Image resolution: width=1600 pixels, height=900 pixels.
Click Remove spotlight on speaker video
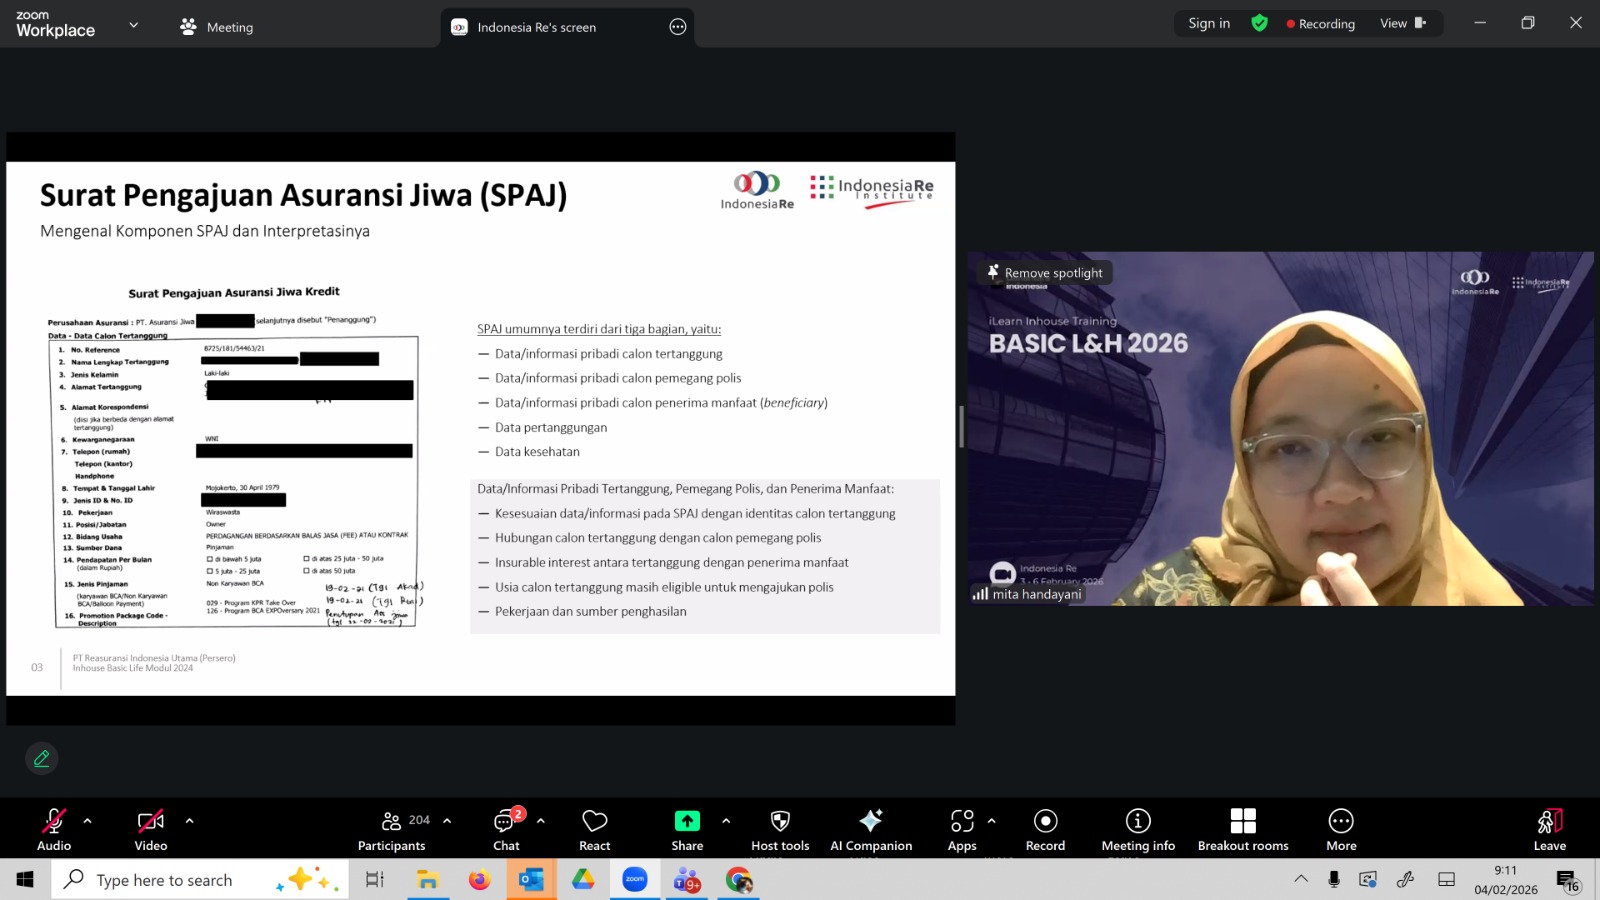click(1044, 272)
